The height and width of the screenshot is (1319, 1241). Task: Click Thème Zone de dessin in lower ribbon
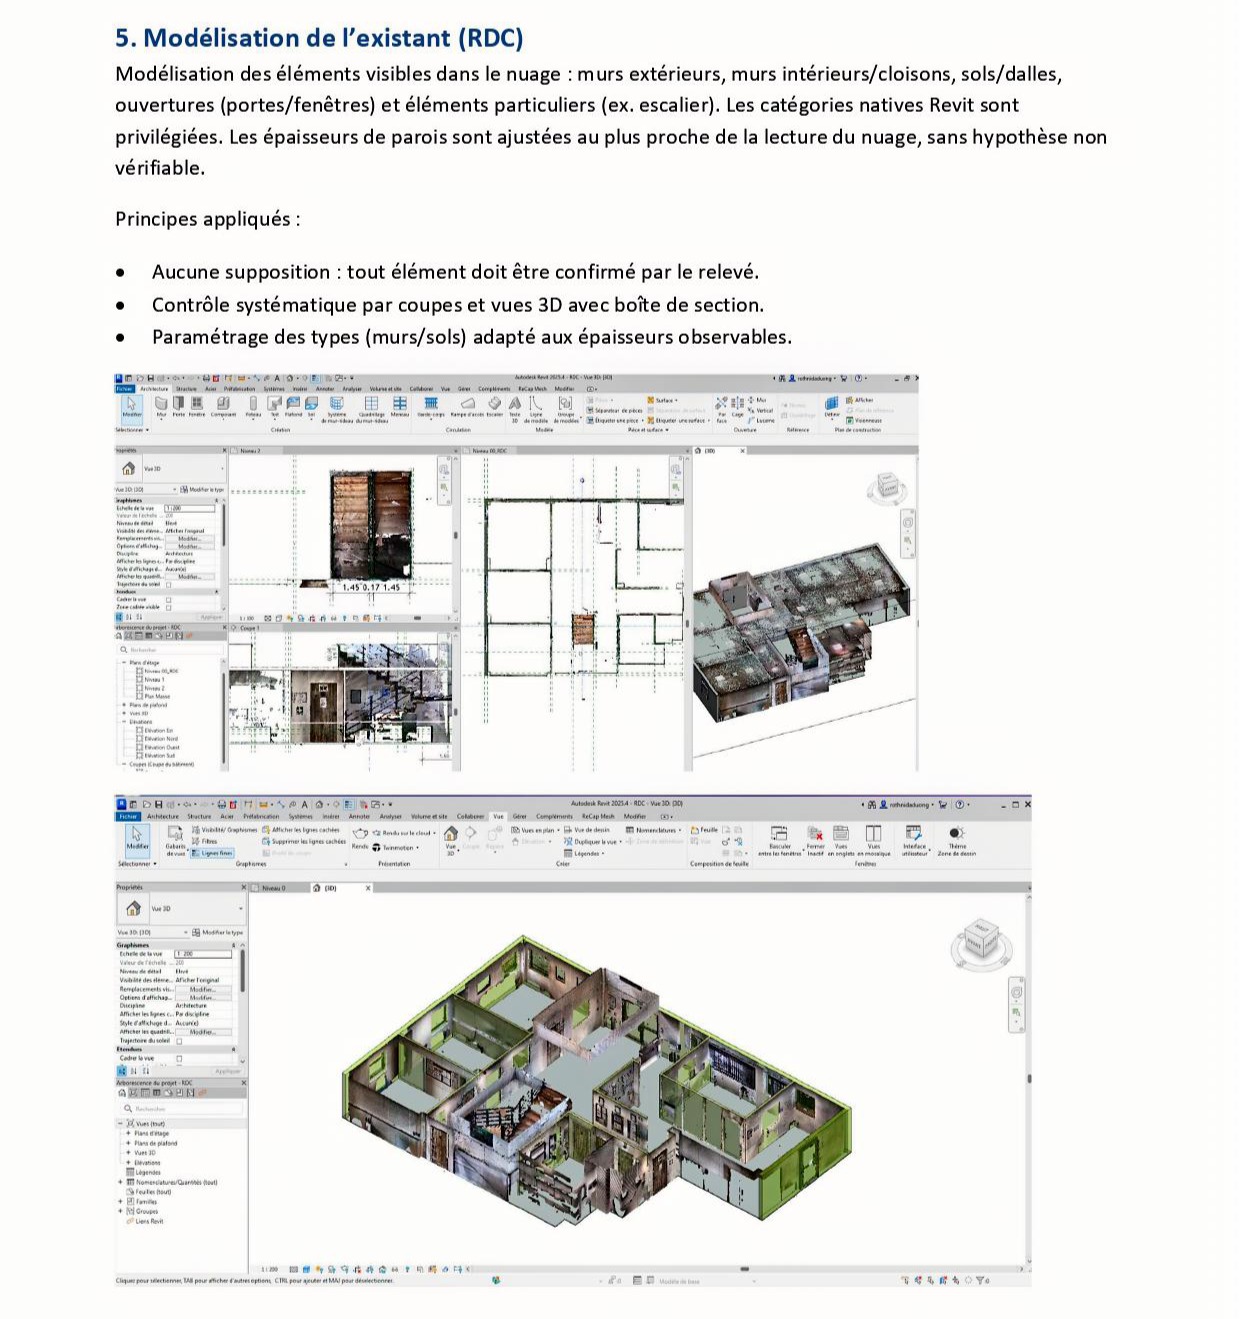(x=957, y=841)
